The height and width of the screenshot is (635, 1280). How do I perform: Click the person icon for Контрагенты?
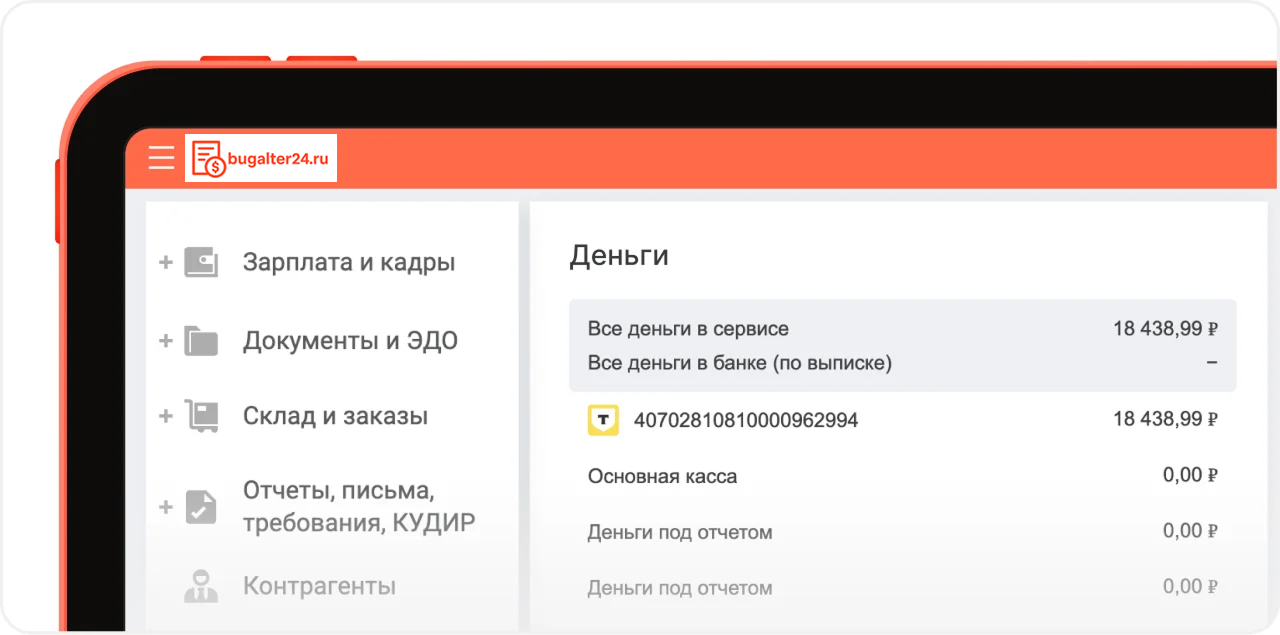(x=201, y=586)
